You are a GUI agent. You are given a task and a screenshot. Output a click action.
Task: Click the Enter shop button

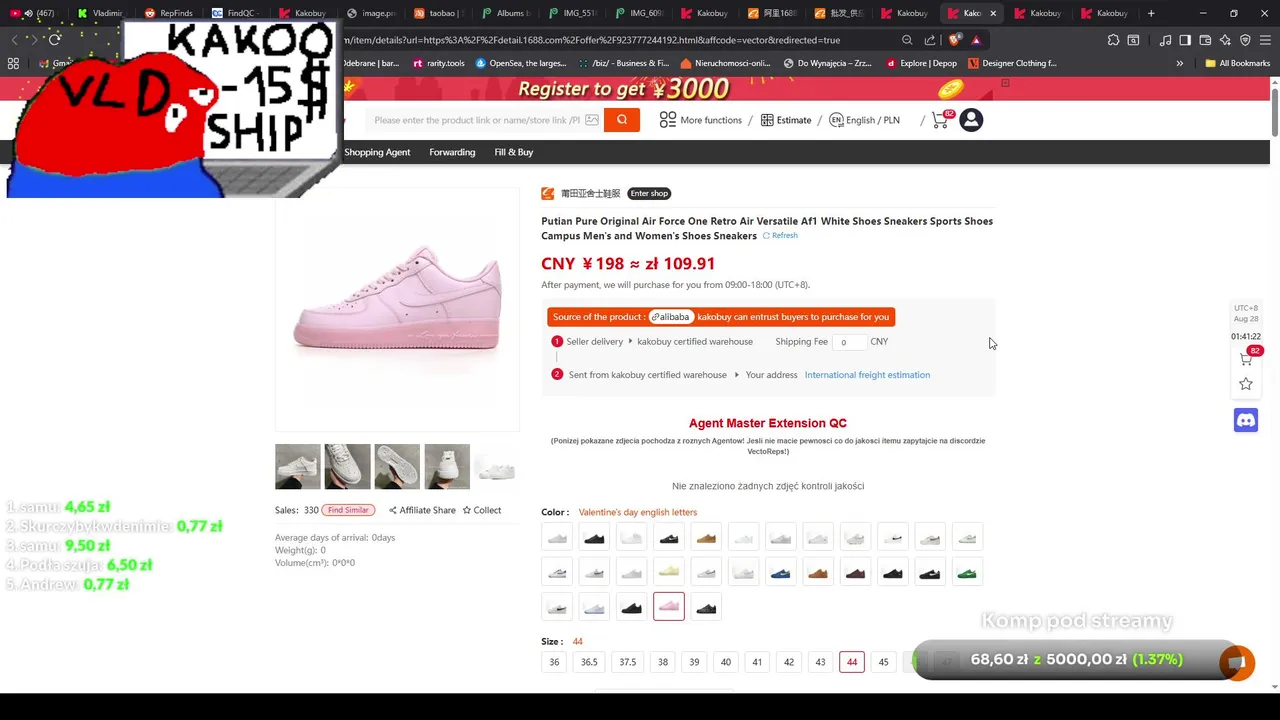pyautogui.click(x=649, y=193)
